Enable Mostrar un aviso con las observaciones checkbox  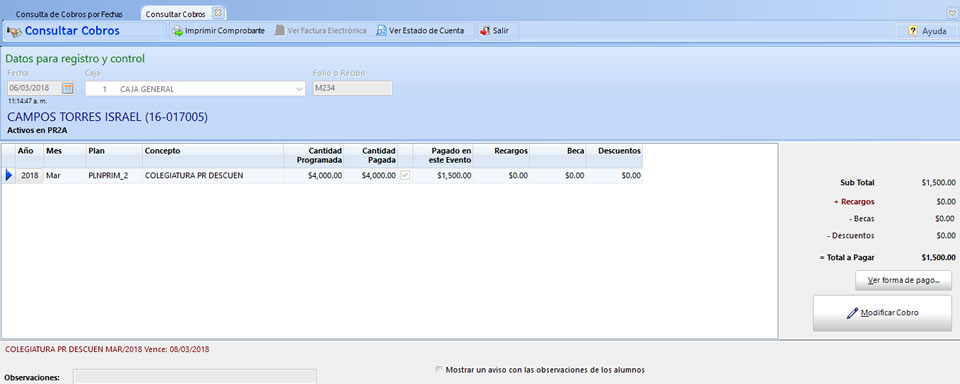[438, 370]
